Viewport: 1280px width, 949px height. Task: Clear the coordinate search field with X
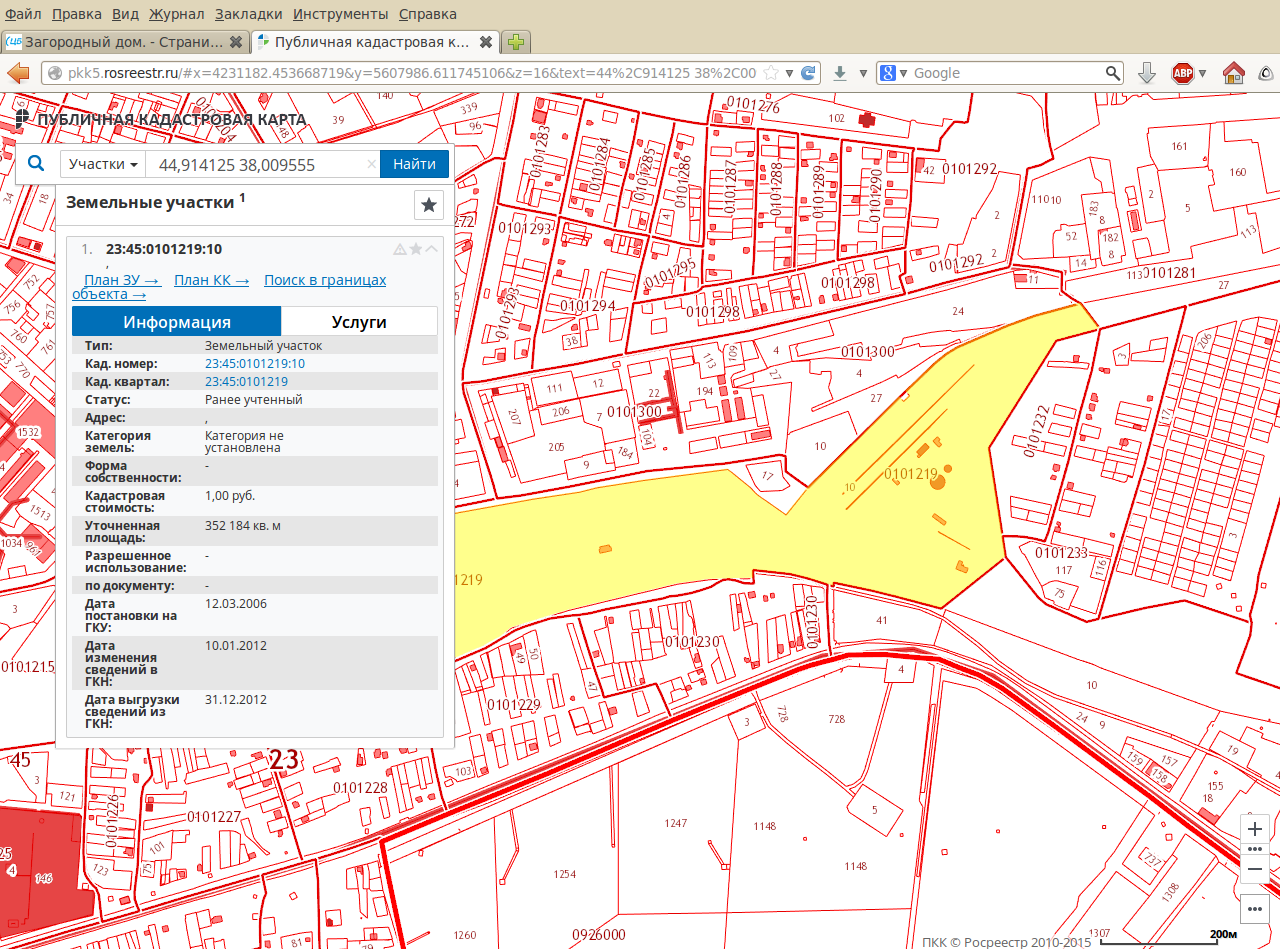point(371,165)
